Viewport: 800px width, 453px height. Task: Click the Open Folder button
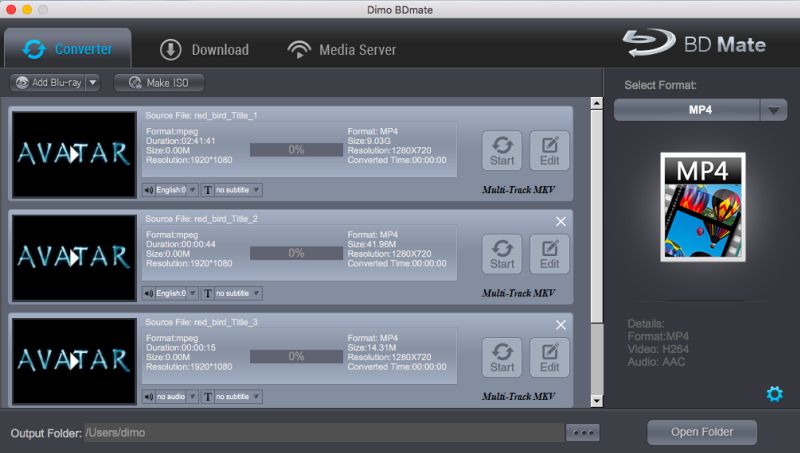702,432
